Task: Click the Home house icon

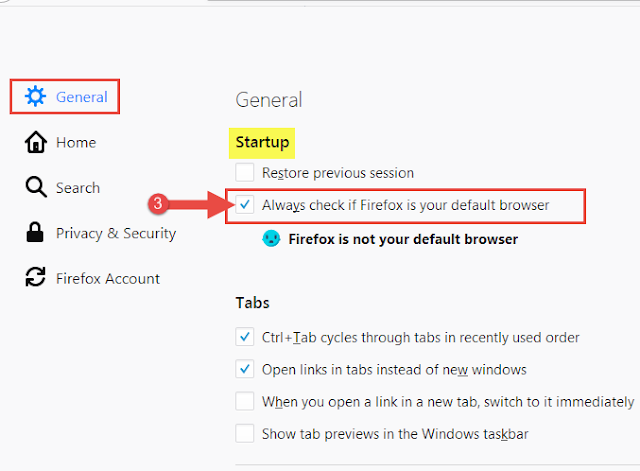Action: [36, 142]
